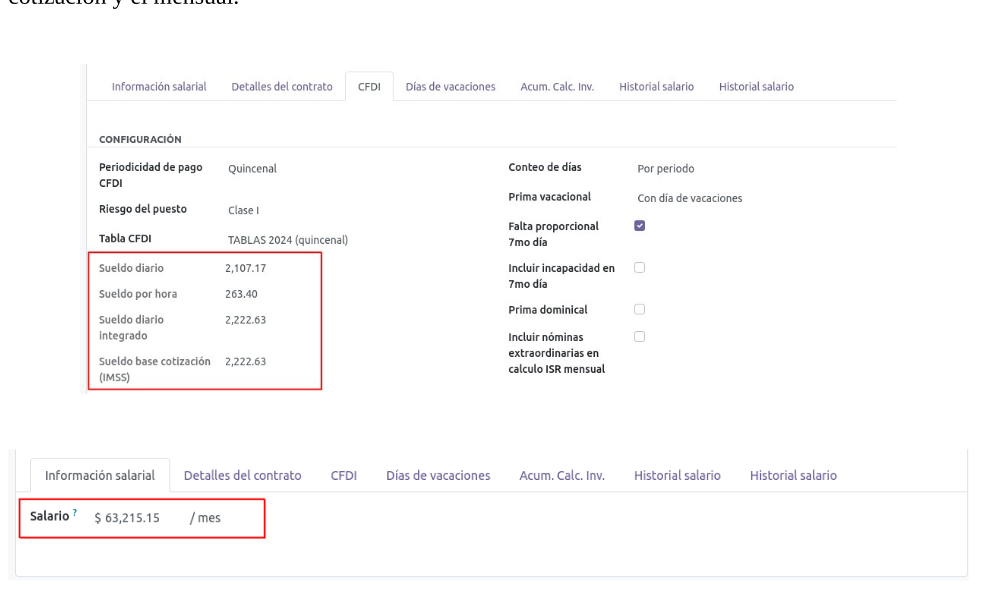Tick the Prima dominical checkbox
Image resolution: width=983 pixels, height=589 pixels.
[640, 309]
